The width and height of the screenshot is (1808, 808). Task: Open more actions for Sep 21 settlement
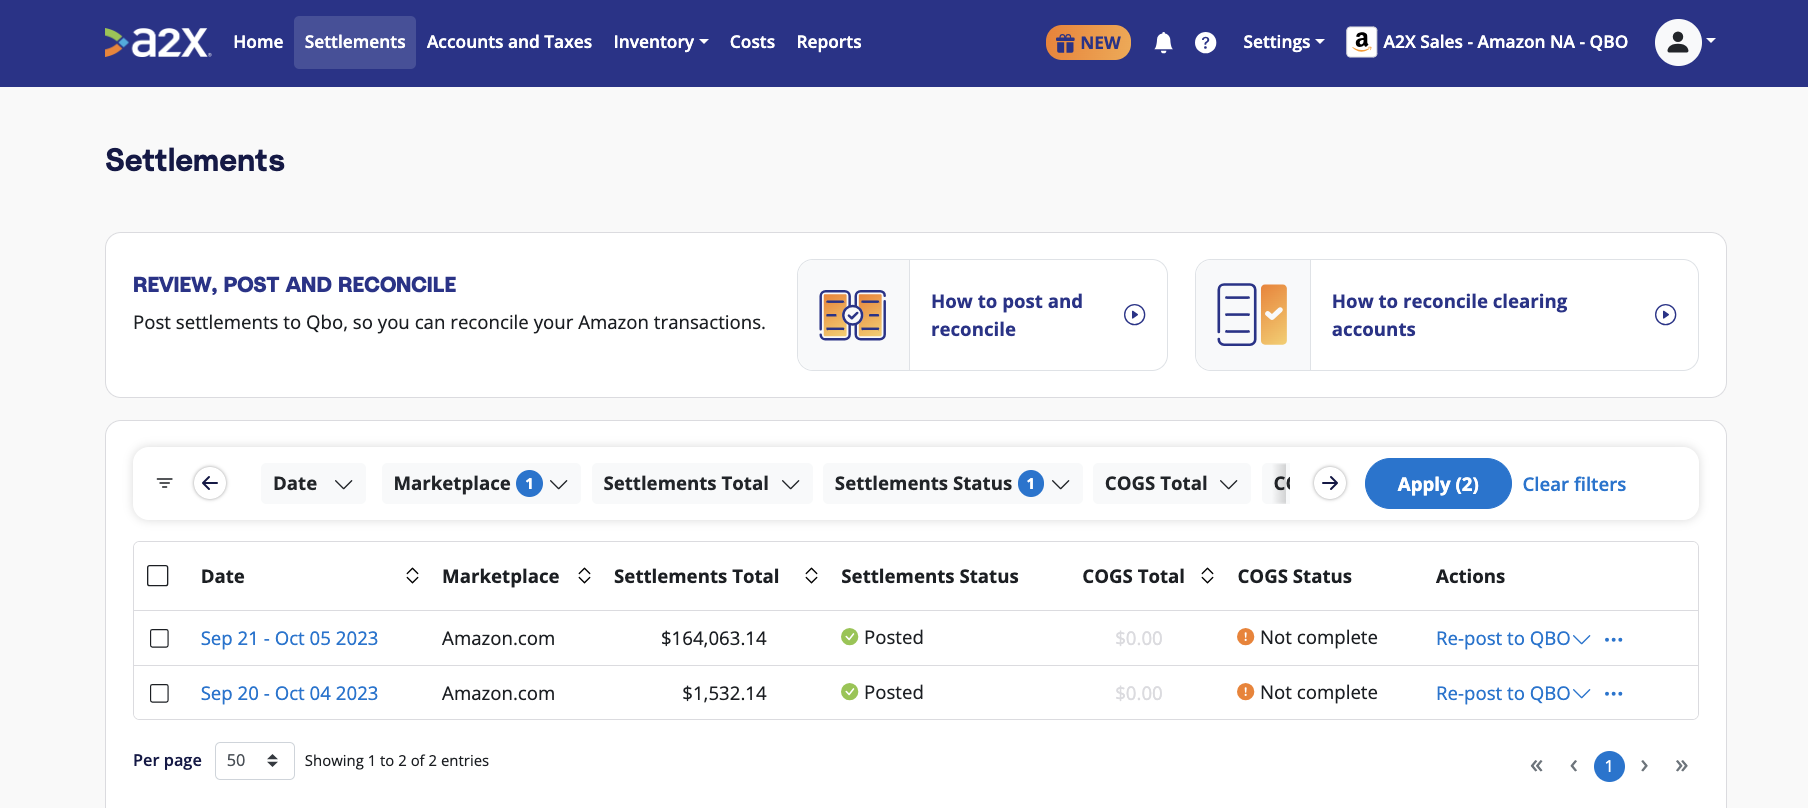click(1613, 639)
